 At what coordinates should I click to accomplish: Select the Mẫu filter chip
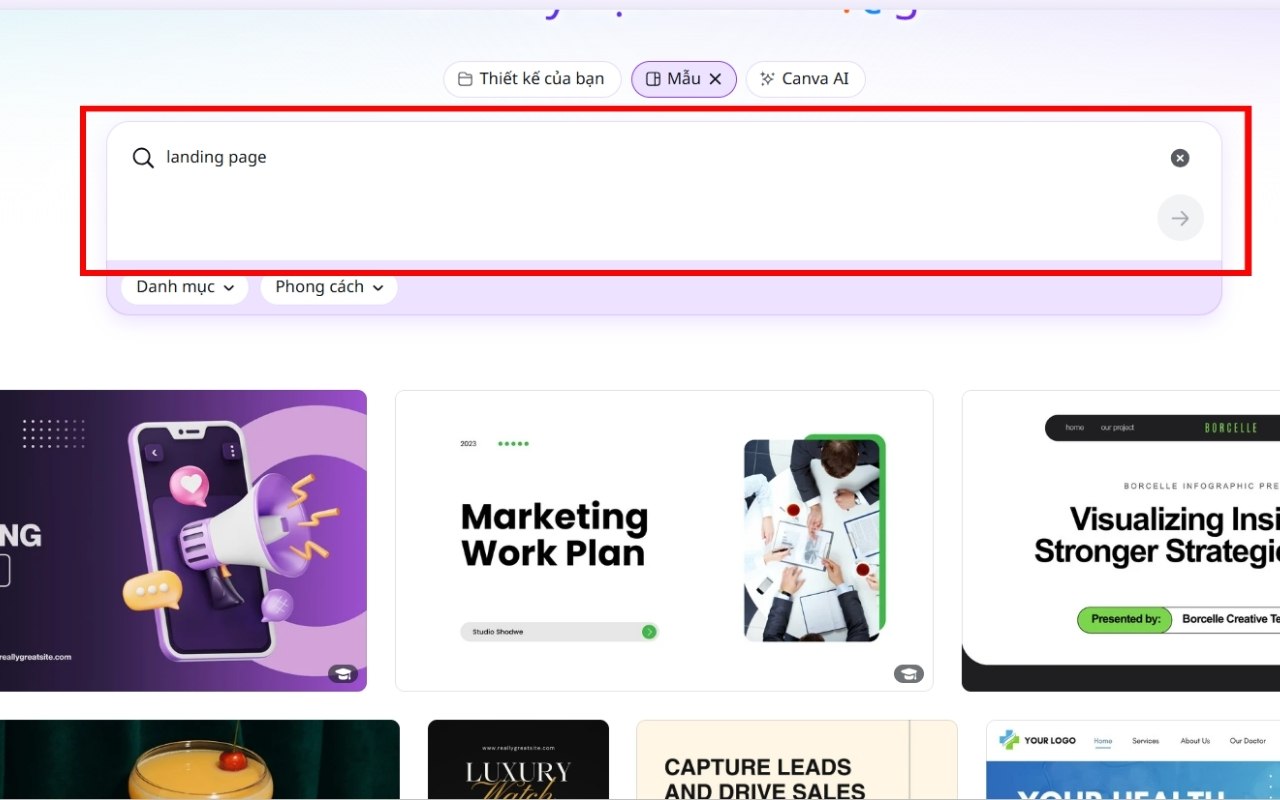pos(683,78)
